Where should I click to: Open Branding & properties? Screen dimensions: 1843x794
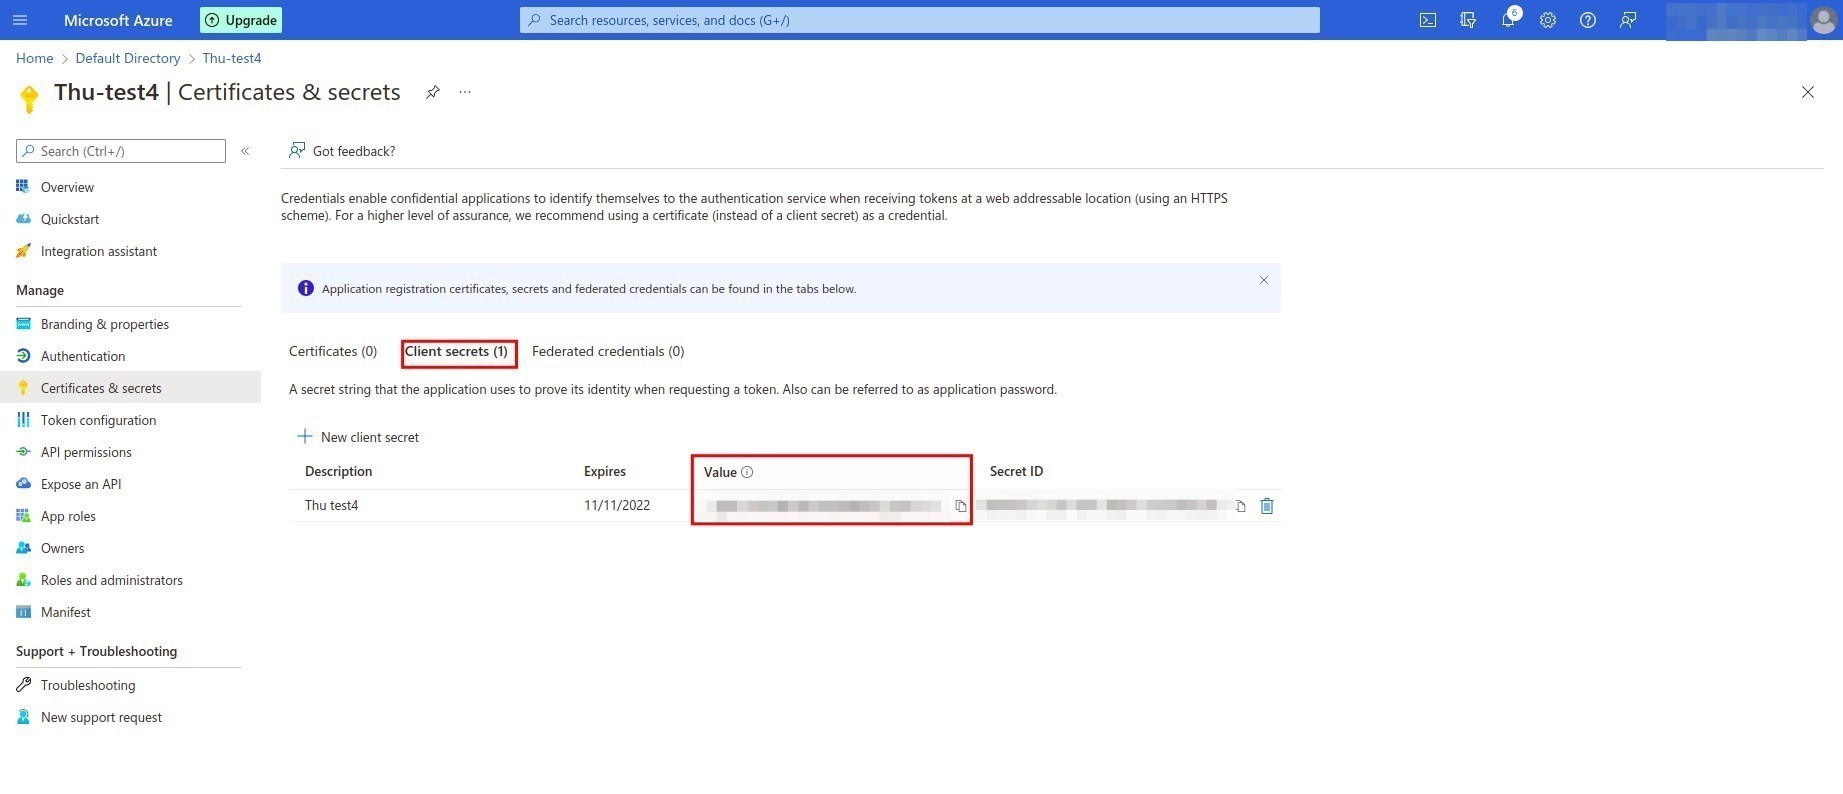click(105, 324)
